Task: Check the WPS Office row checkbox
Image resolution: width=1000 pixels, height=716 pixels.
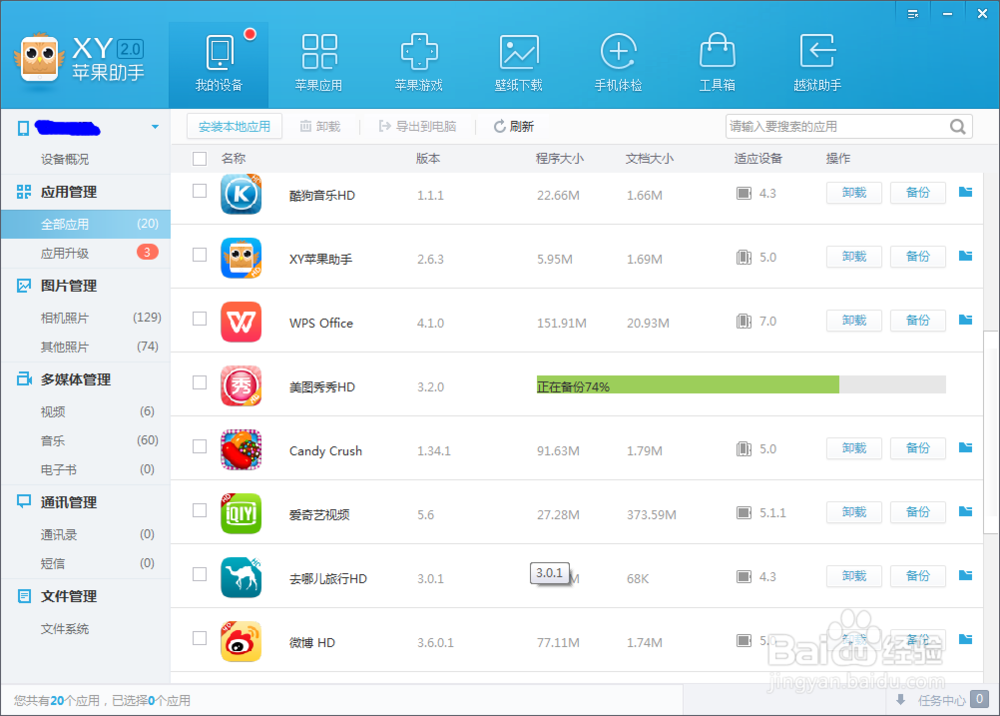Action: [x=200, y=318]
